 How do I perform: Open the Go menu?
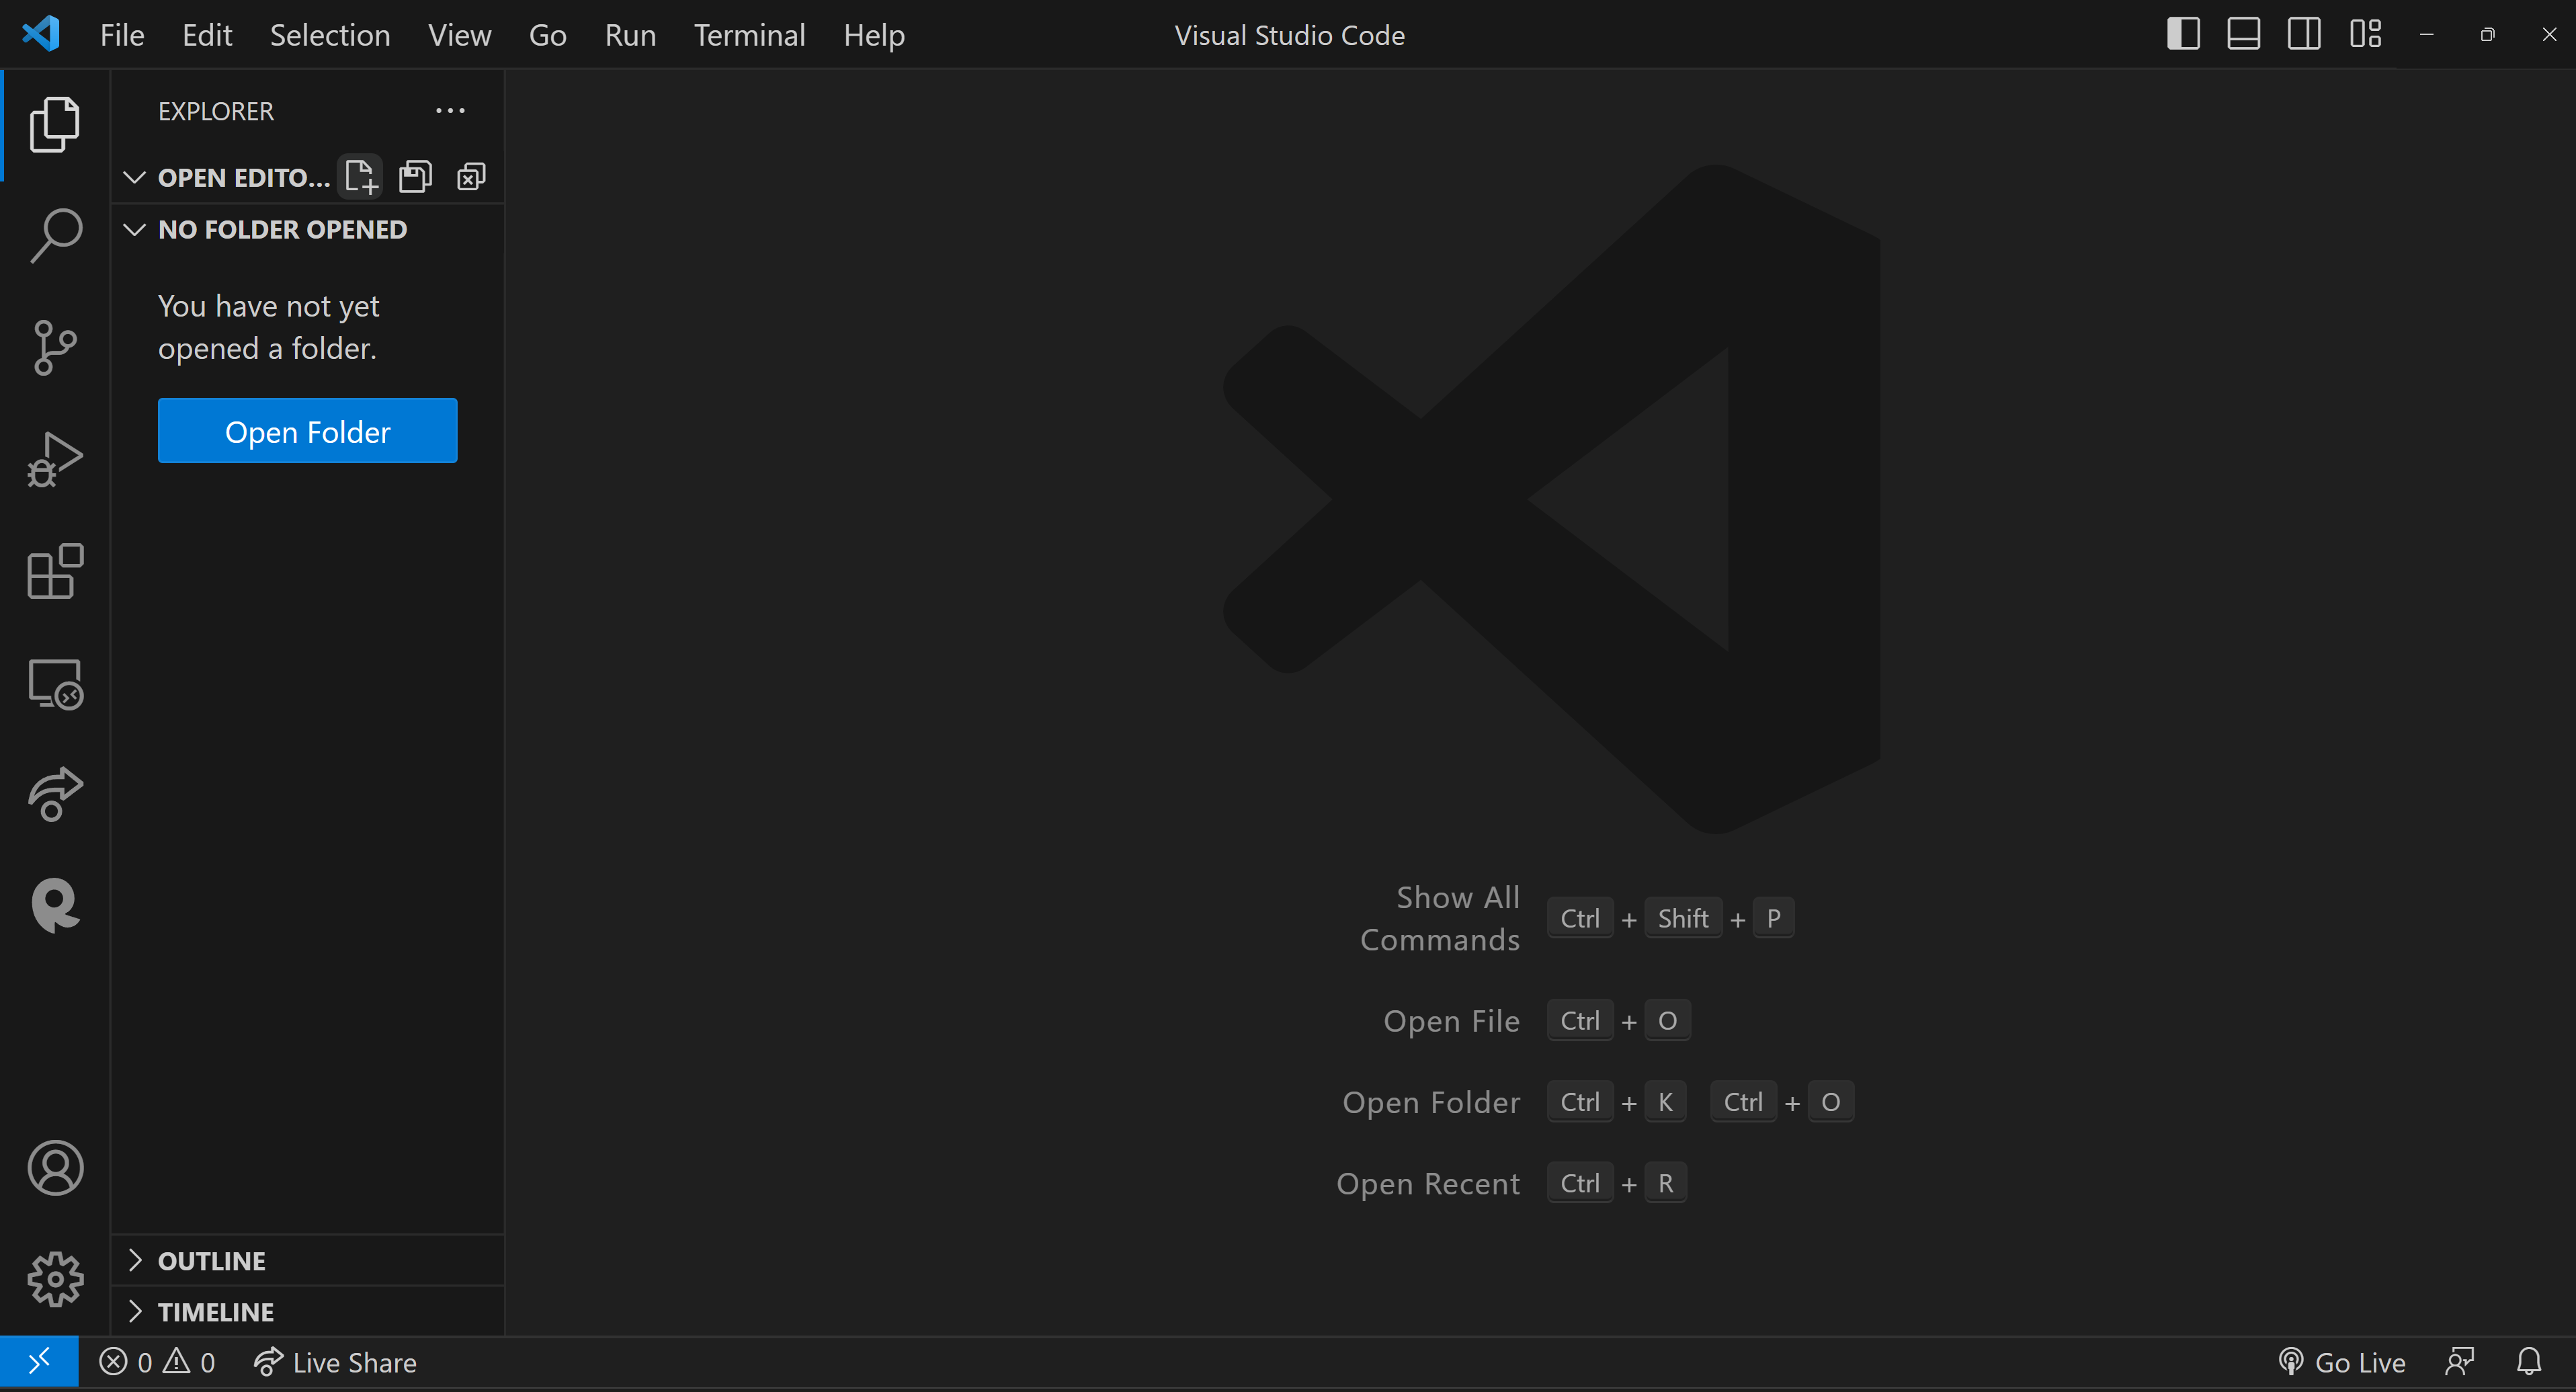pyautogui.click(x=548, y=35)
